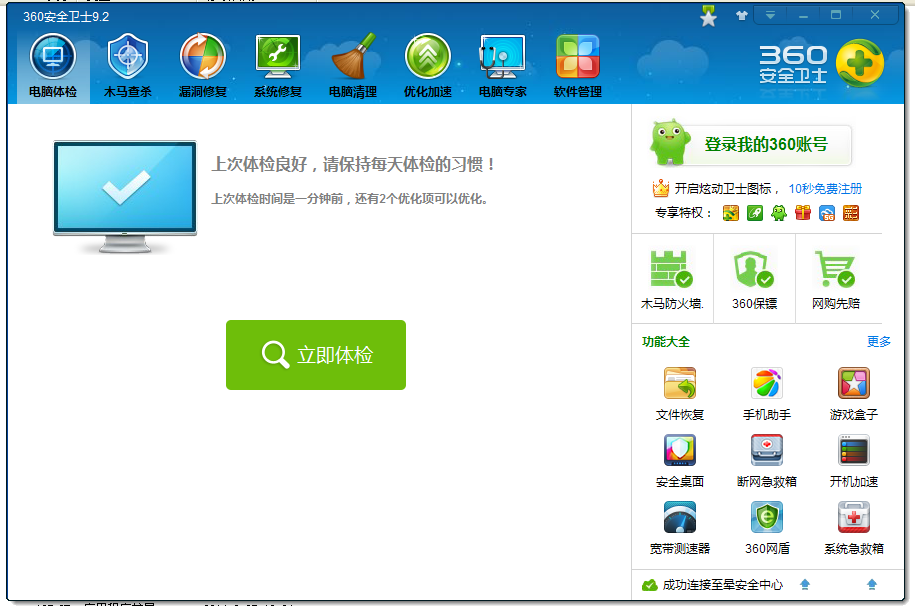
Task: Select 优化加速 tab
Action: click(x=428, y=66)
